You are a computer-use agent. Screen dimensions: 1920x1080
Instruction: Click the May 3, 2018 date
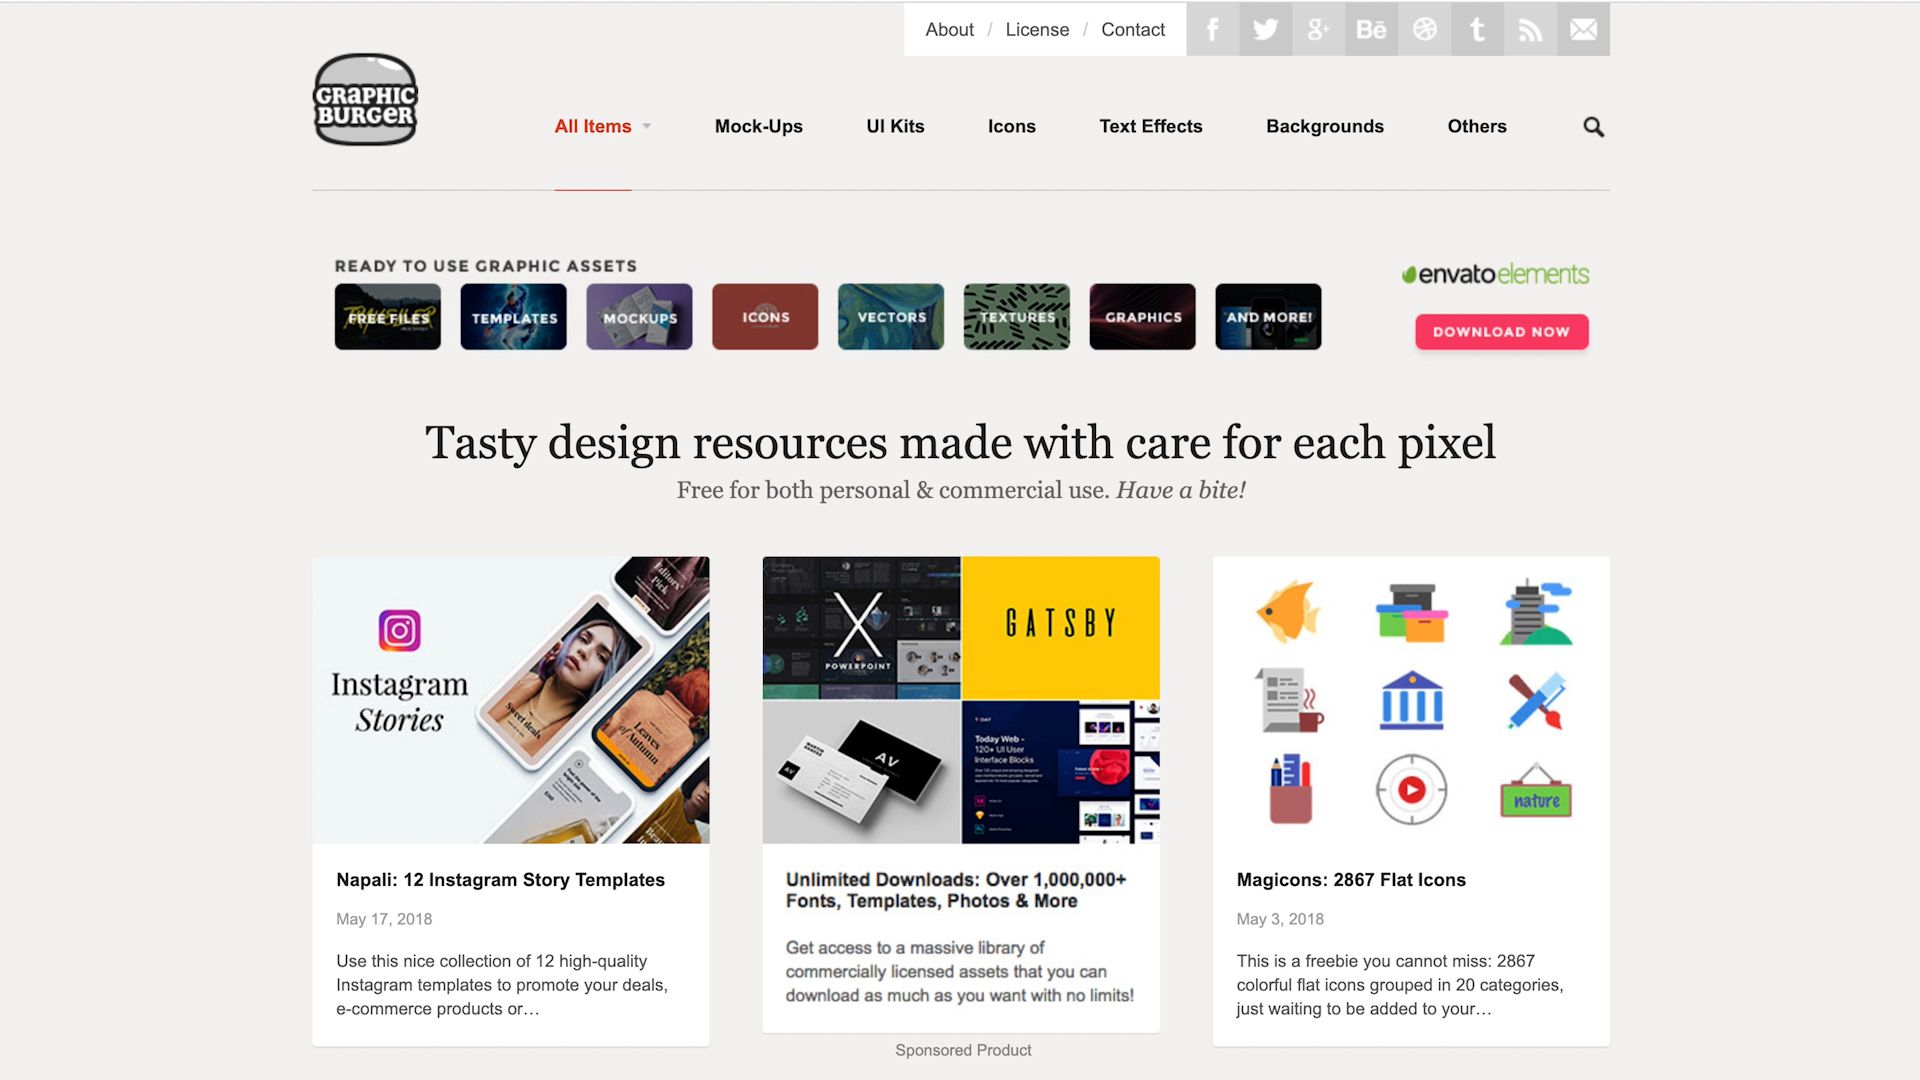[1280, 919]
